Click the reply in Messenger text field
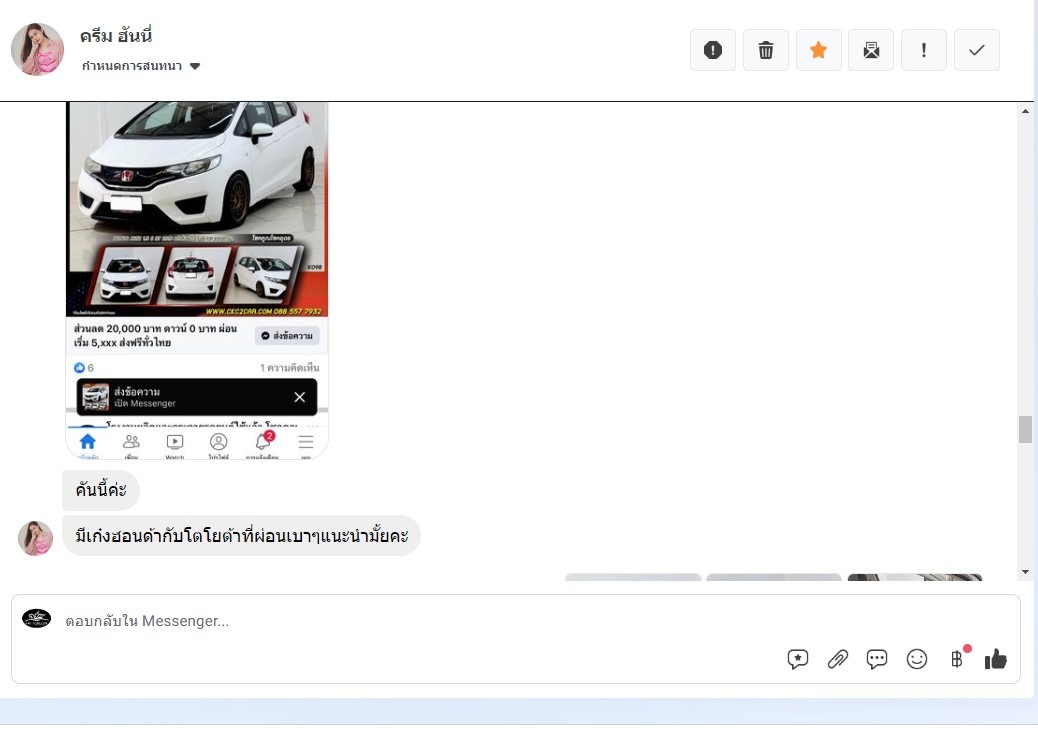This screenshot has width=1038, height=733. coord(400,621)
